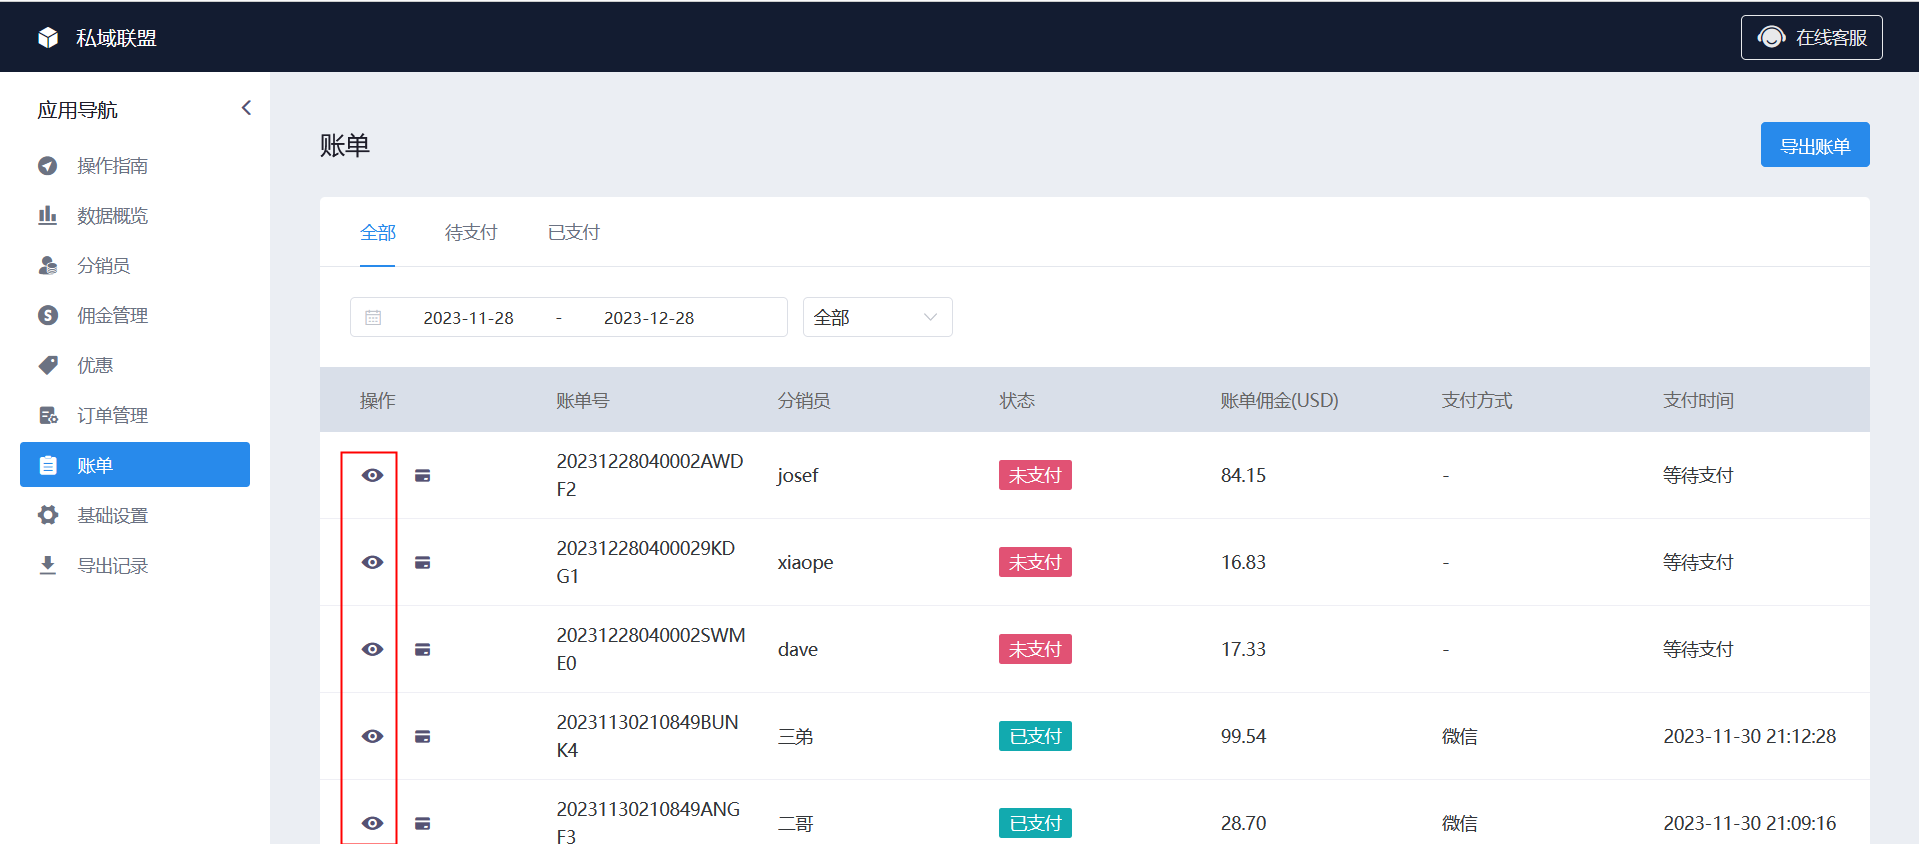
Task: Click the payment card icon in 二哥 row
Action: point(423,824)
